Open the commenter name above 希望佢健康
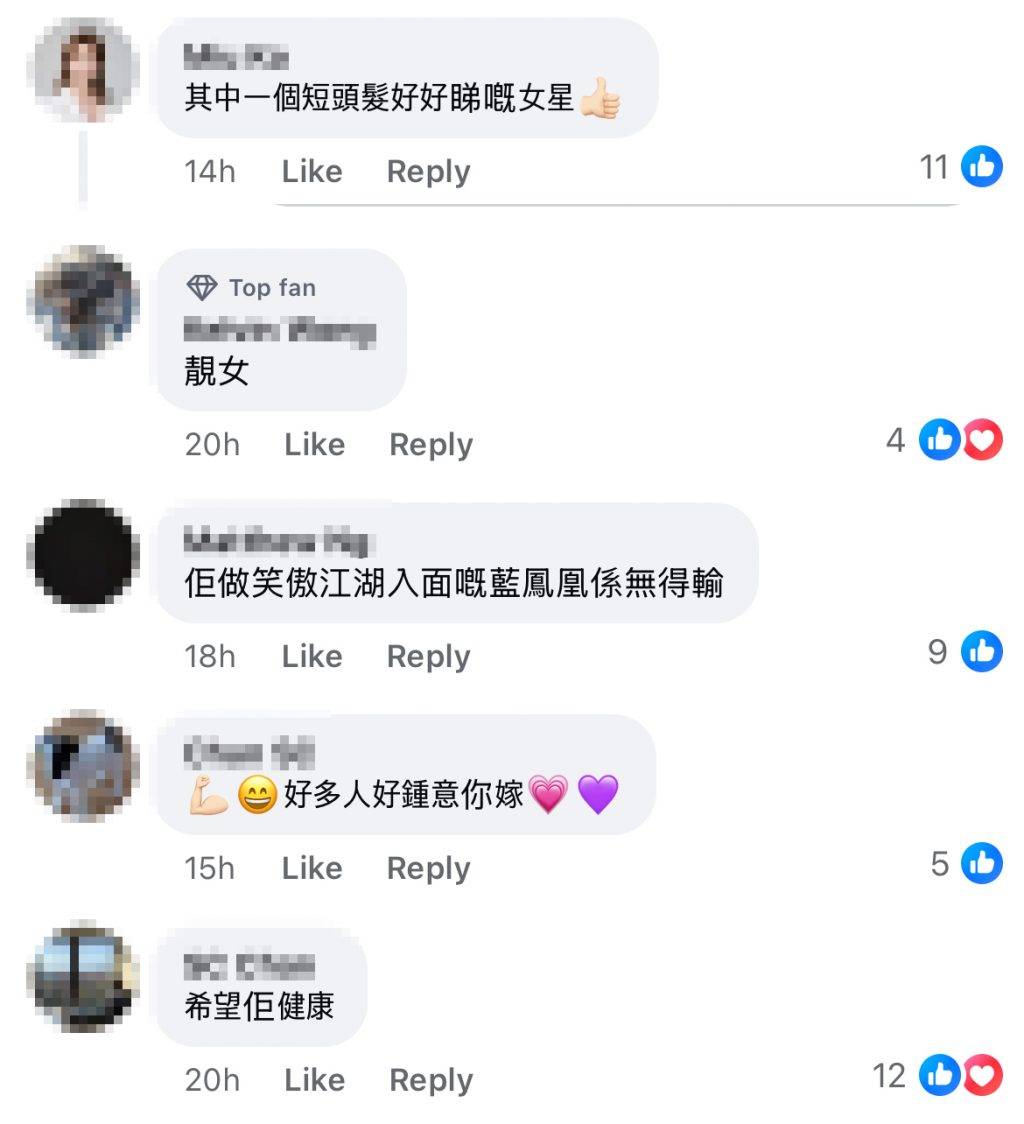This screenshot has width=1024, height=1124. click(249, 966)
